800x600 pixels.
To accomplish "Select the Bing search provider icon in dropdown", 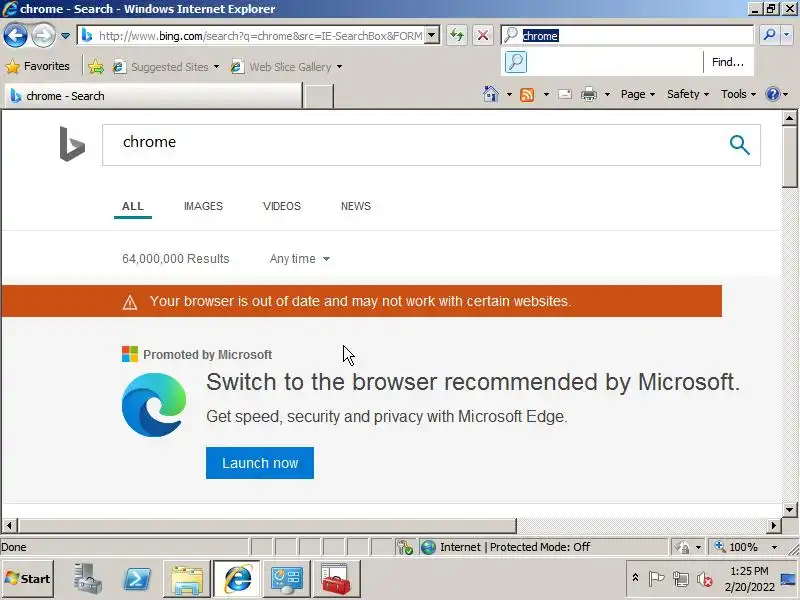I will pos(516,62).
